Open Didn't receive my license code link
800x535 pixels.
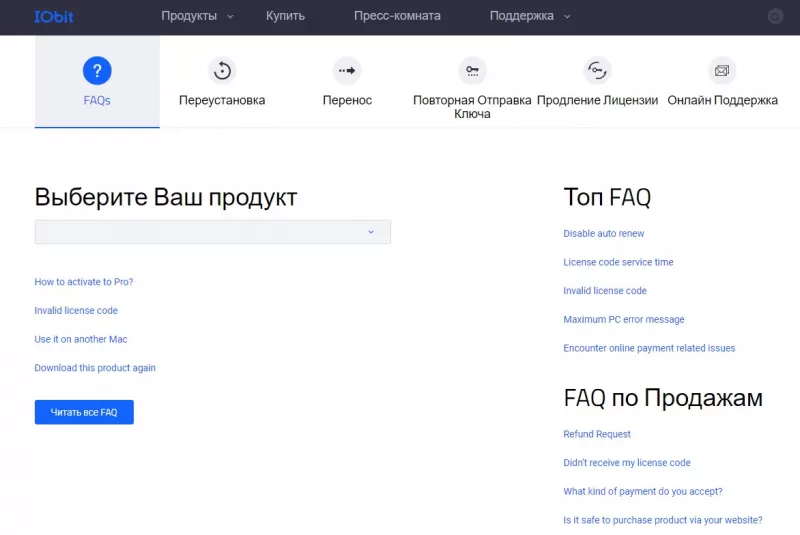[x=627, y=463]
